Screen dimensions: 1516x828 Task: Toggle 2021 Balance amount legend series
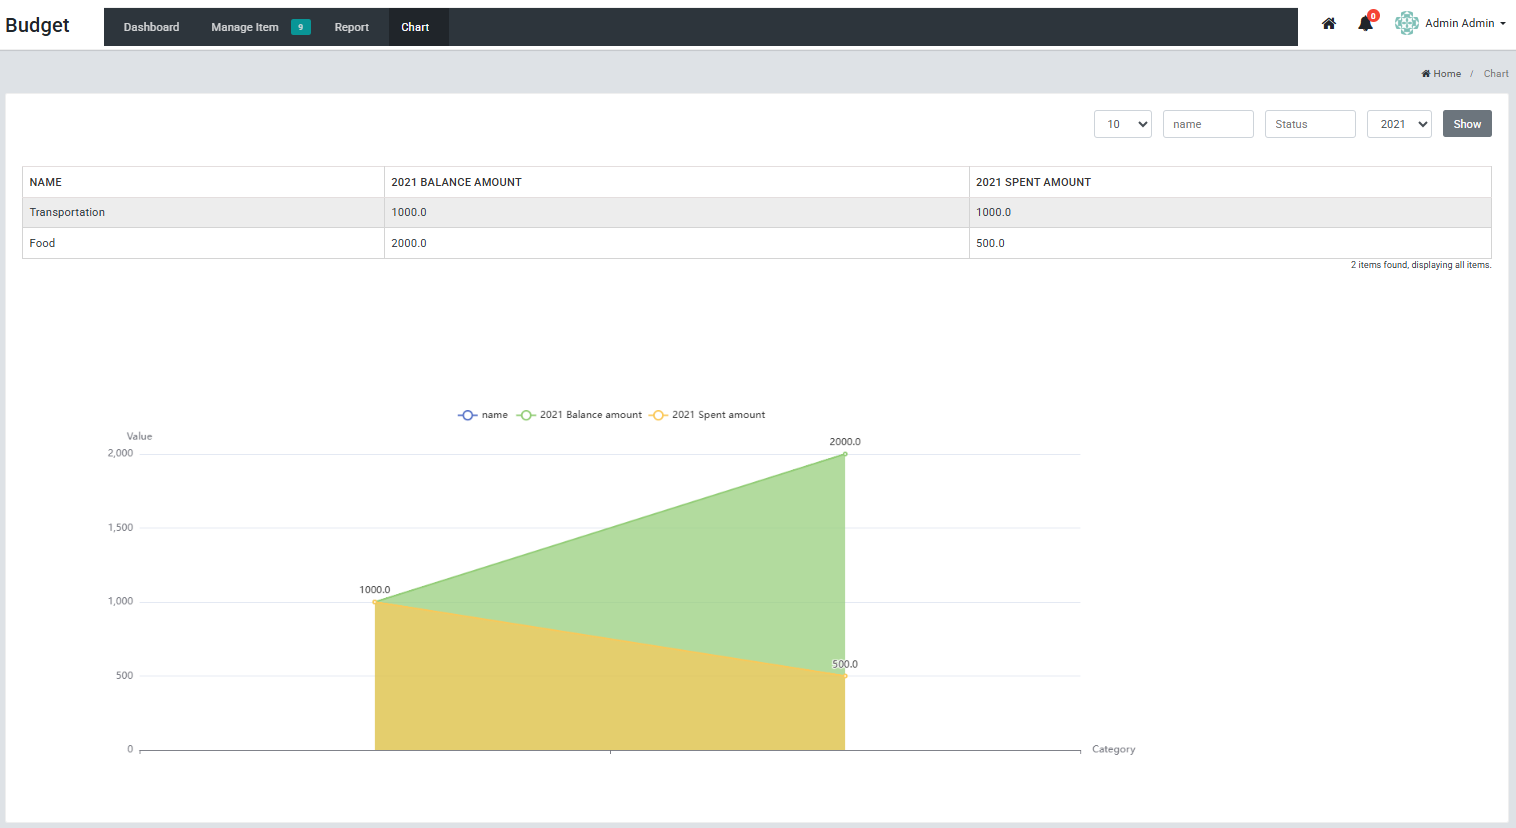(579, 415)
